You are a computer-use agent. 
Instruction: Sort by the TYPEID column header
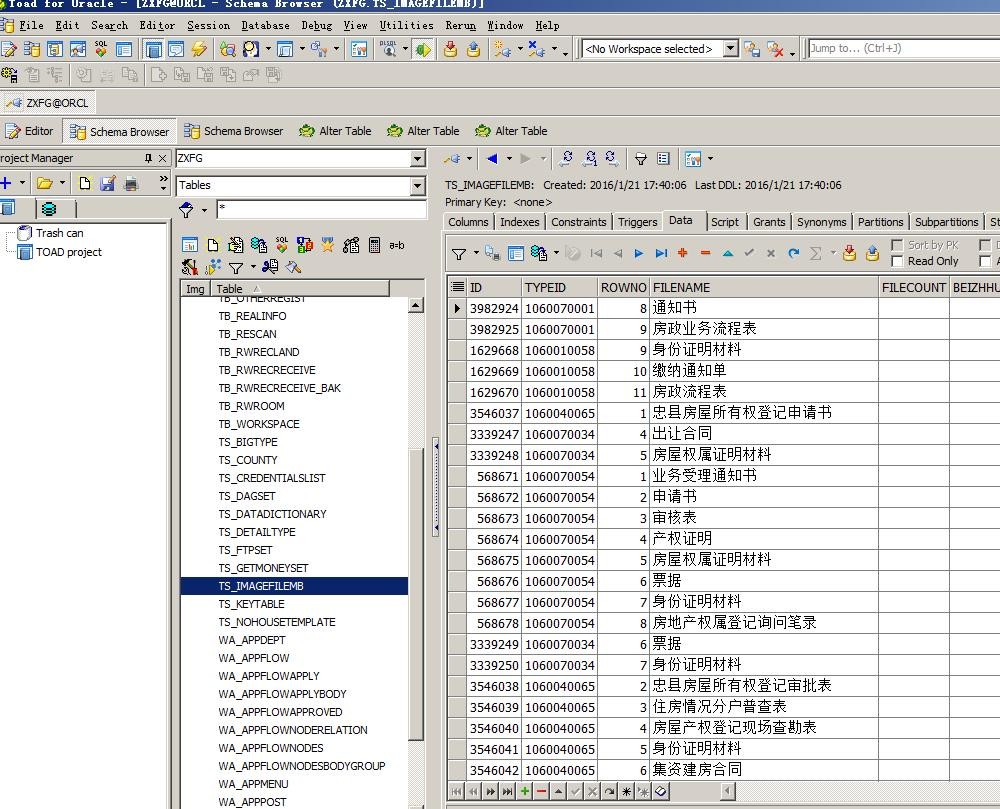tap(559, 288)
